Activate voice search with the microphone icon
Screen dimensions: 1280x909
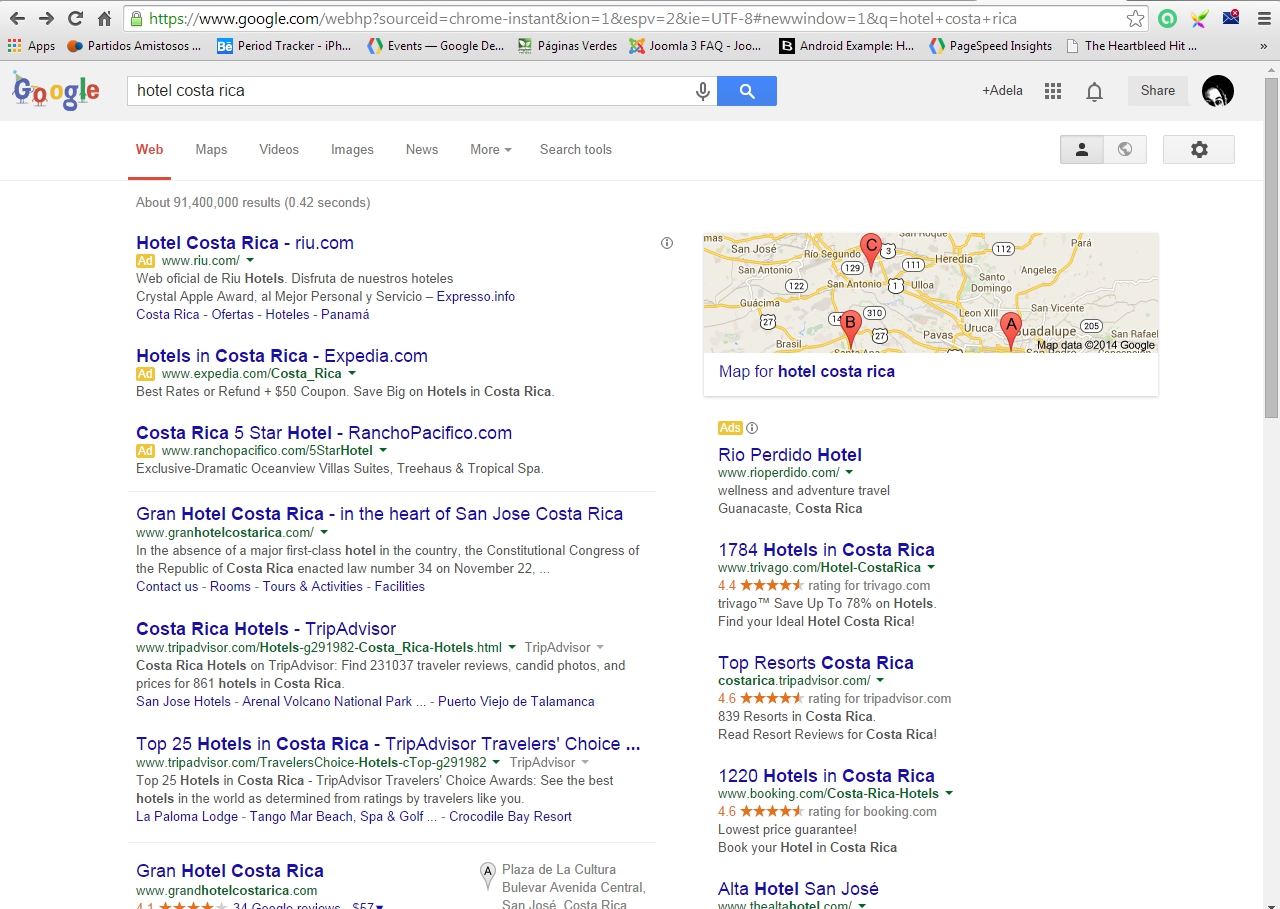pos(702,90)
